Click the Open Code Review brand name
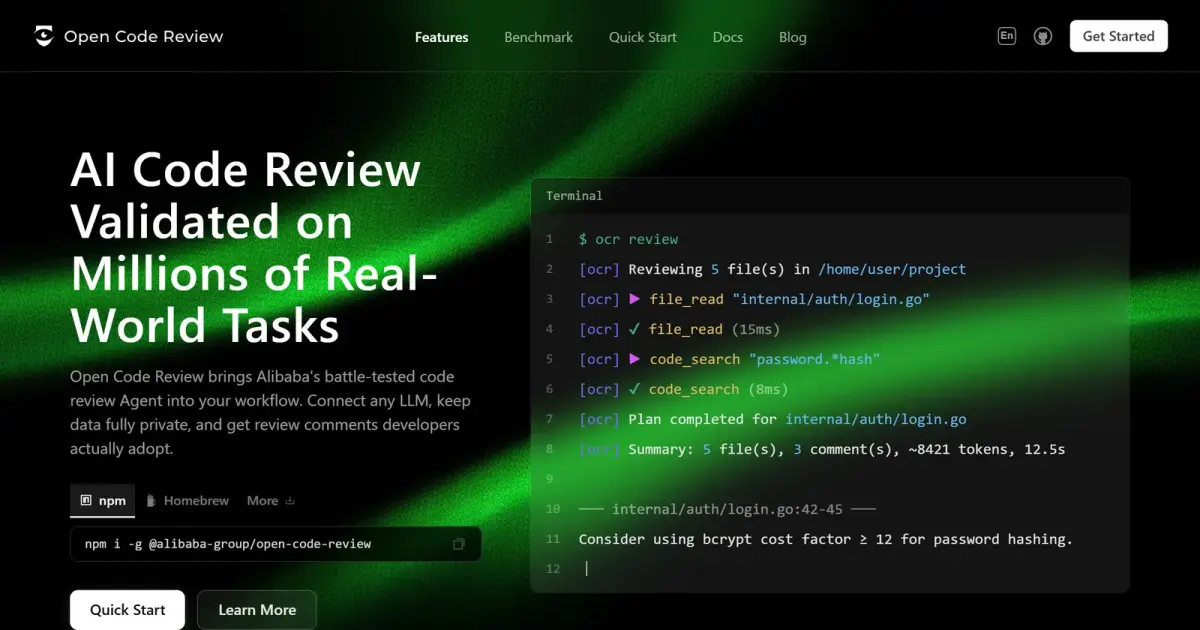Viewport: 1200px width, 630px height. pos(144,37)
